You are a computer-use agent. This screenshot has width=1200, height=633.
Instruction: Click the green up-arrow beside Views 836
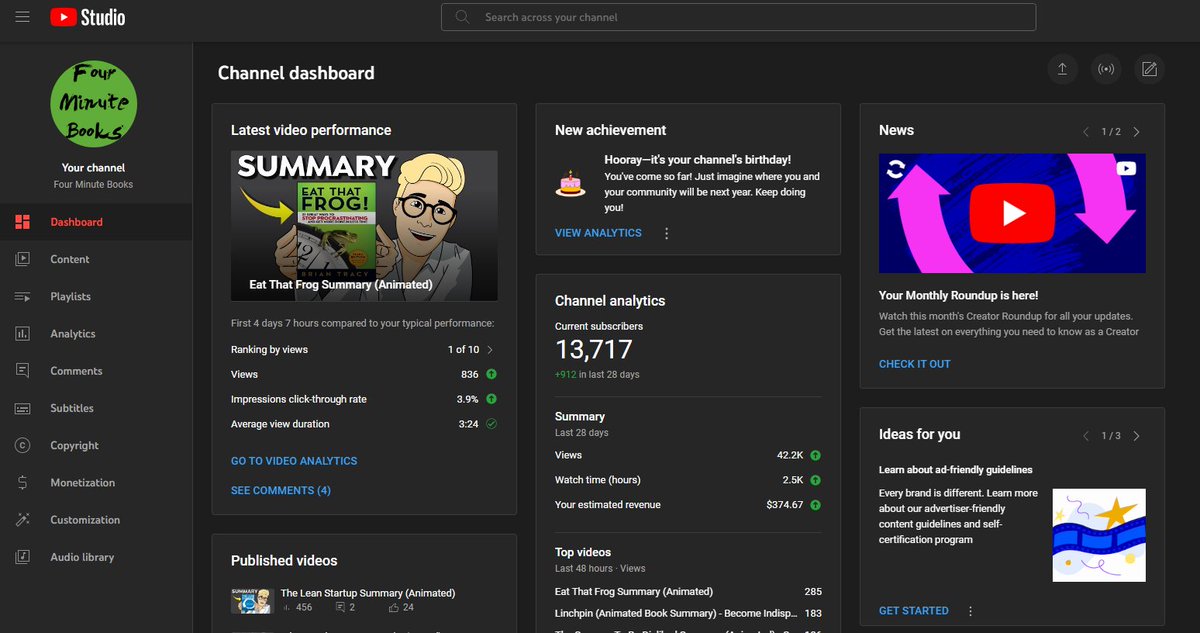pyautogui.click(x=491, y=374)
